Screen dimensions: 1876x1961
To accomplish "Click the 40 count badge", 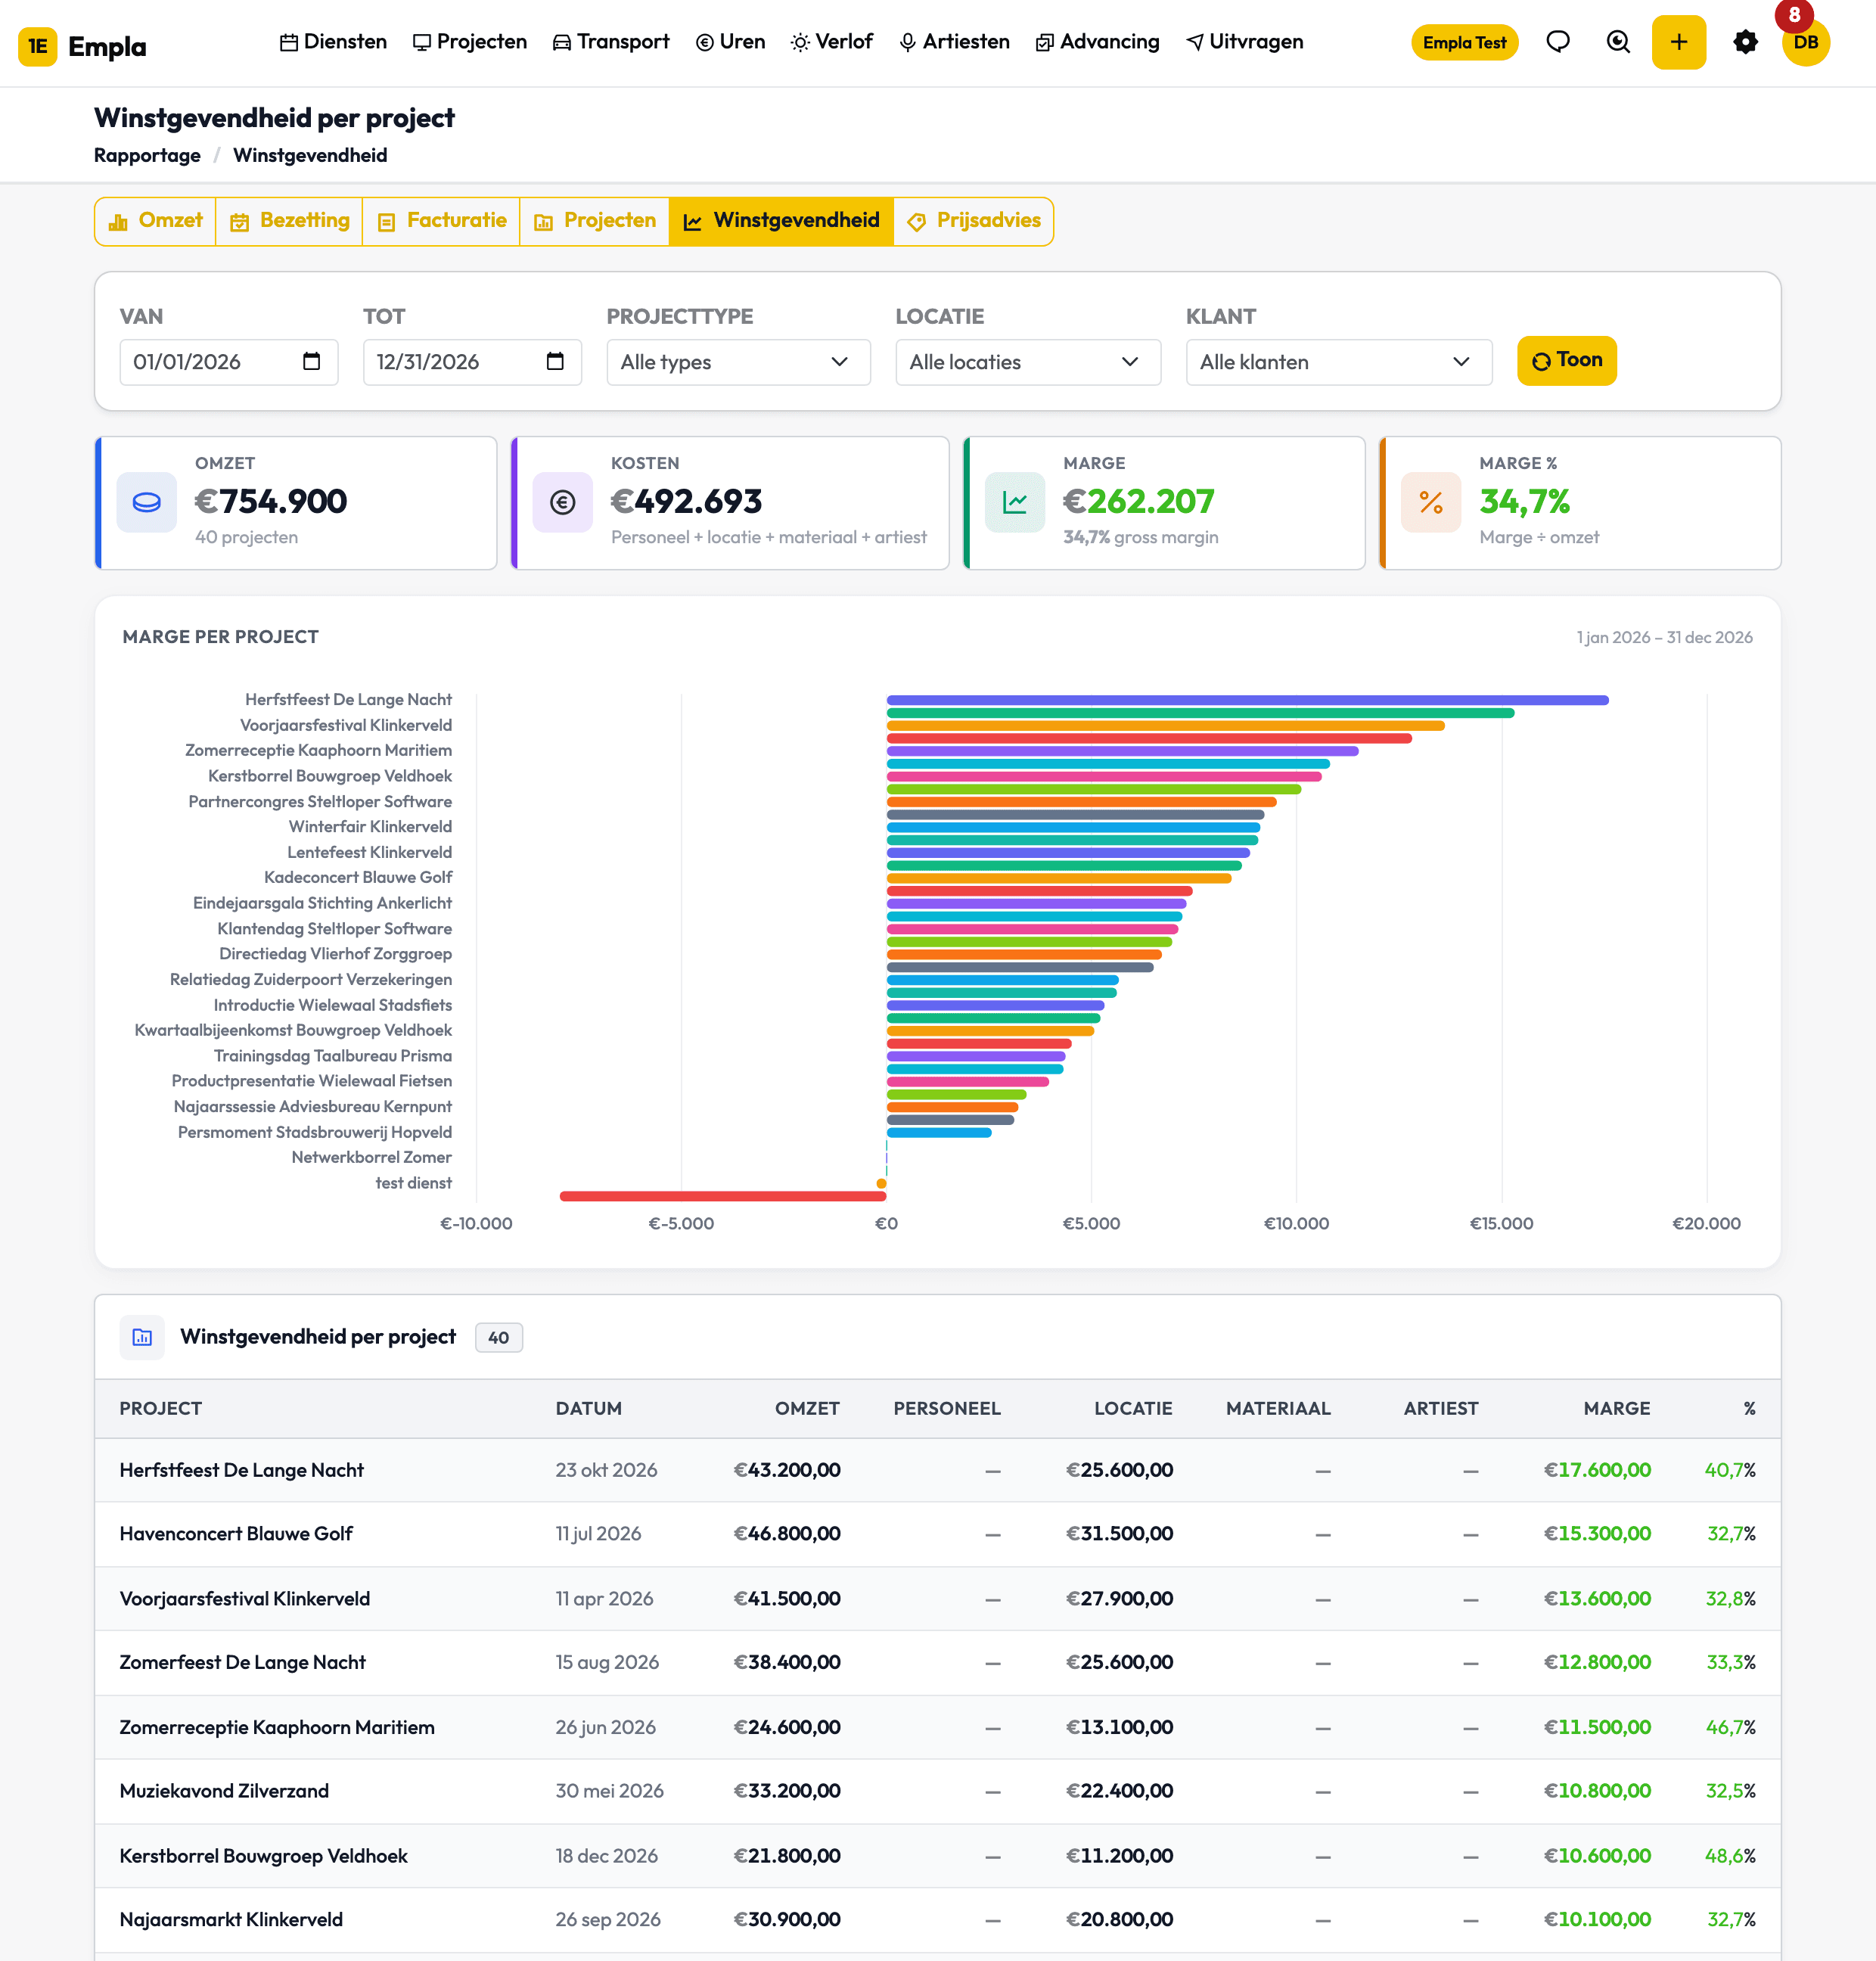I will pos(498,1338).
